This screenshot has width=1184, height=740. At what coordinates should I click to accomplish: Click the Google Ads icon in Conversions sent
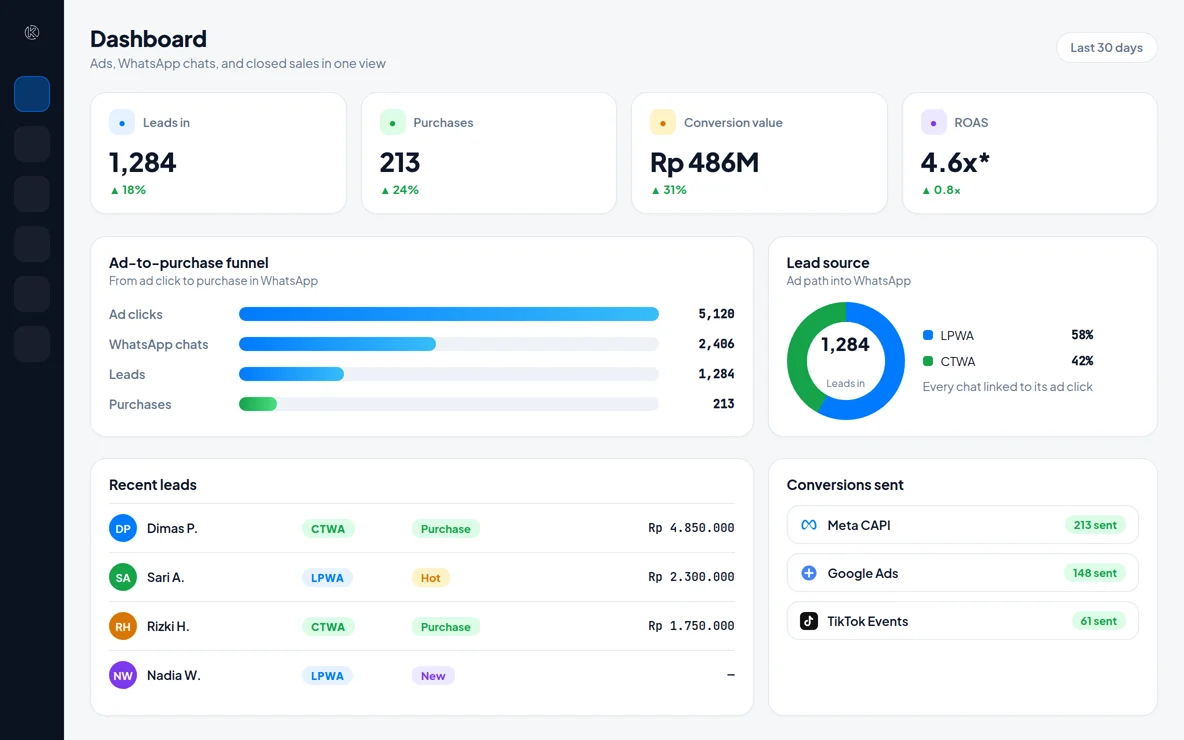point(809,573)
